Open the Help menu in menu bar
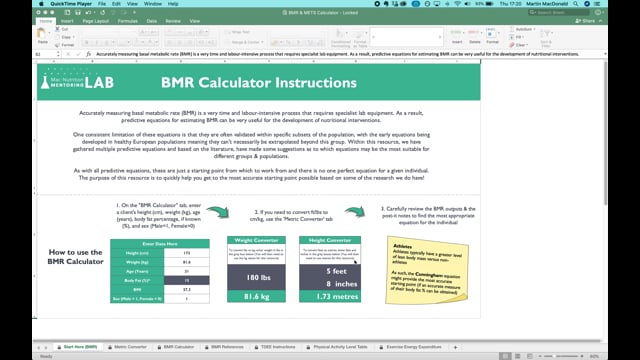Image resolution: width=640 pixels, height=360 pixels. [x=173, y=4]
